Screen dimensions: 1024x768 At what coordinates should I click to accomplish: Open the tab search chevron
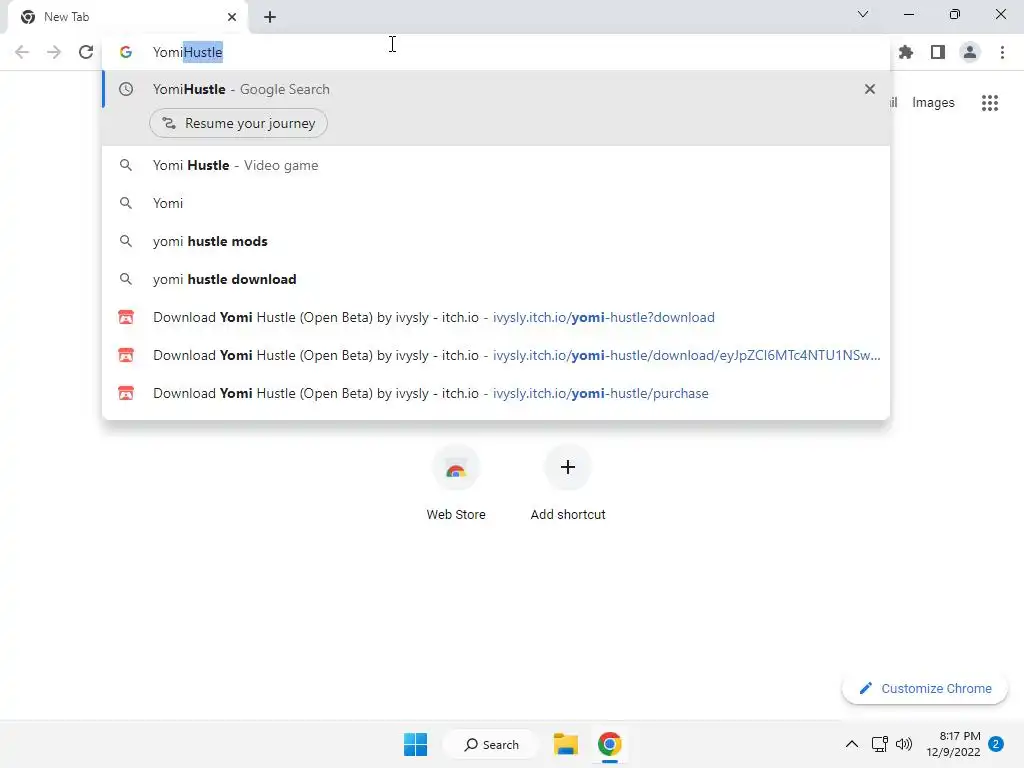(x=863, y=14)
